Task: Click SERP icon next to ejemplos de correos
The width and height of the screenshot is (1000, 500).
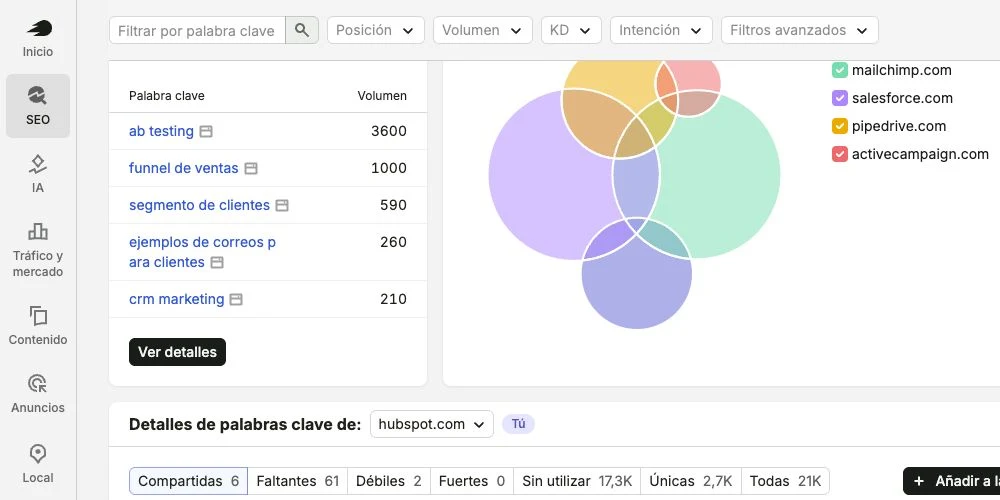Action: 217,262
